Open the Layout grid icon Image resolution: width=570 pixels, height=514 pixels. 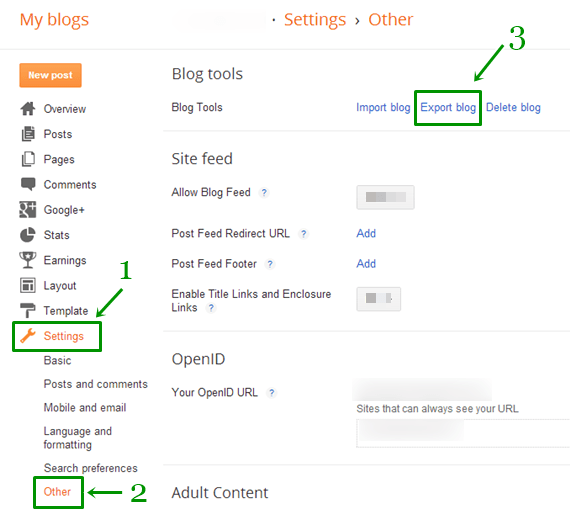pos(28,285)
